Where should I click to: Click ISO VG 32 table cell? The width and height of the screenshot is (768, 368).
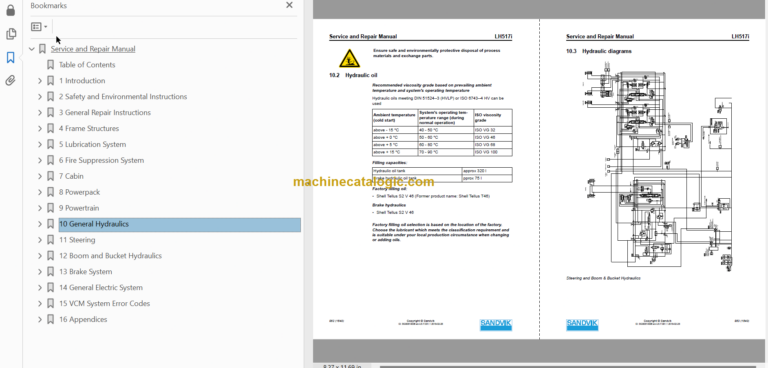[x=493, y=130]
